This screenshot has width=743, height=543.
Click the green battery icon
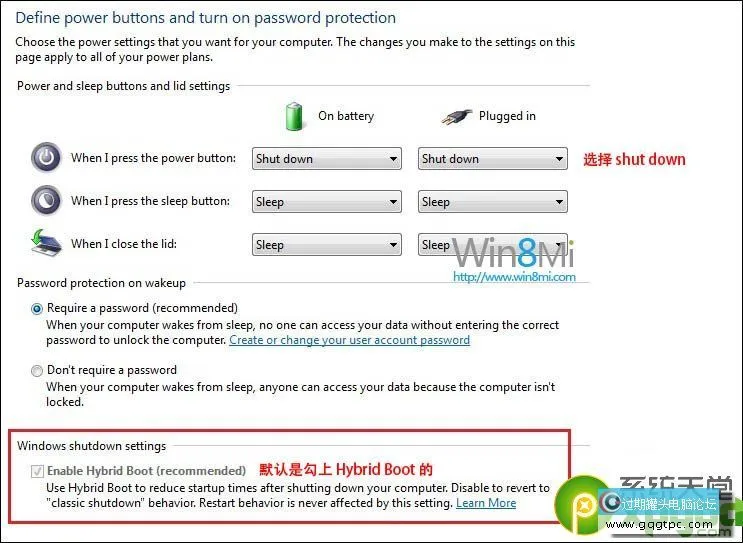pos(294,116)
